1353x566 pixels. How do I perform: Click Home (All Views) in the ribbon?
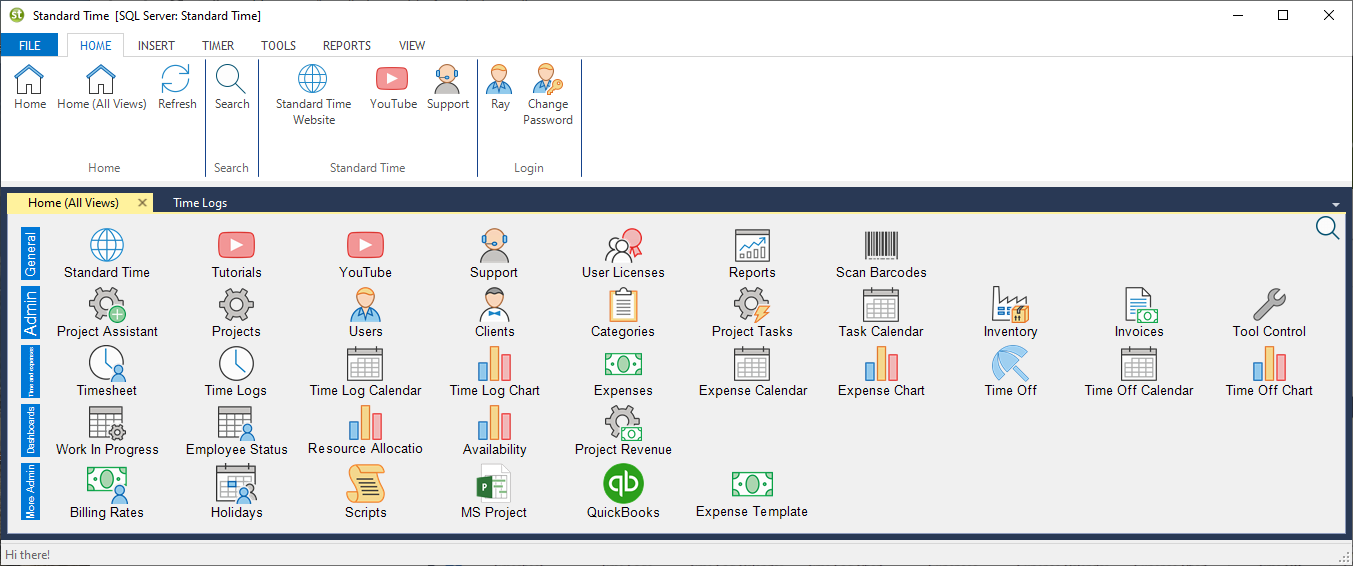coord(102,87)
